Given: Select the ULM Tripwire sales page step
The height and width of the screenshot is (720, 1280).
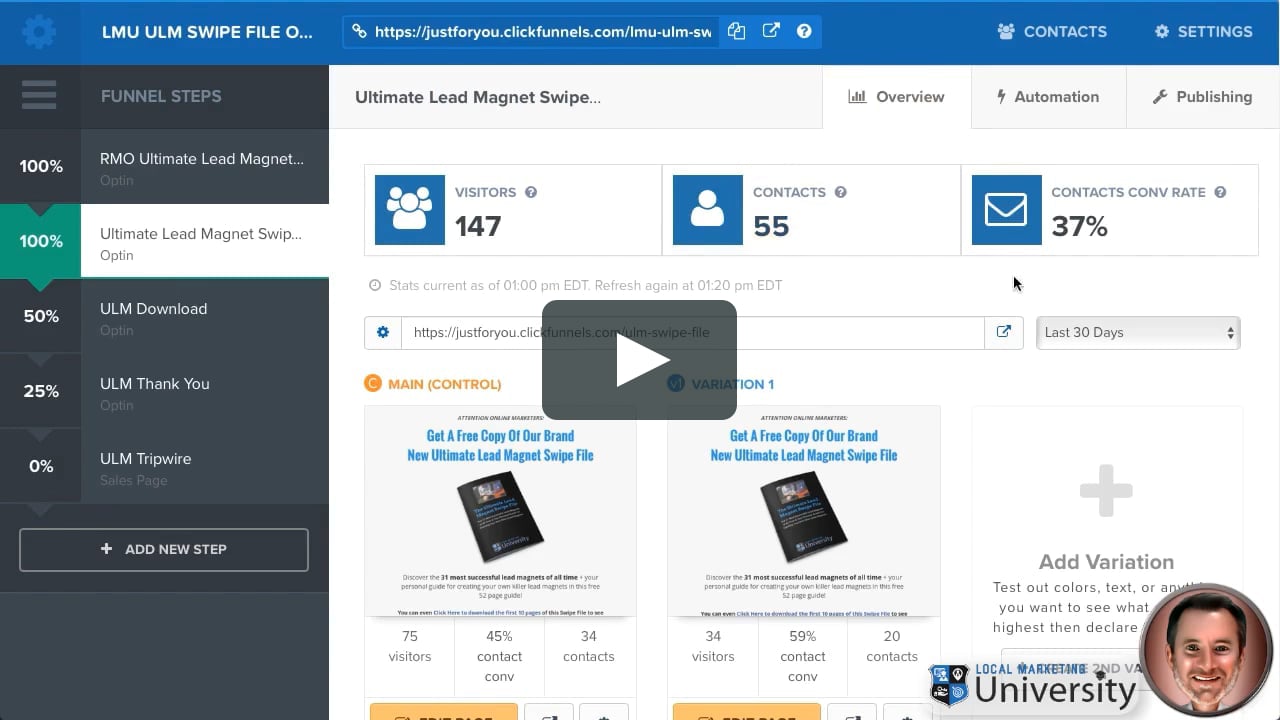Looking at the screenshot, I should [x=205, y=466].
